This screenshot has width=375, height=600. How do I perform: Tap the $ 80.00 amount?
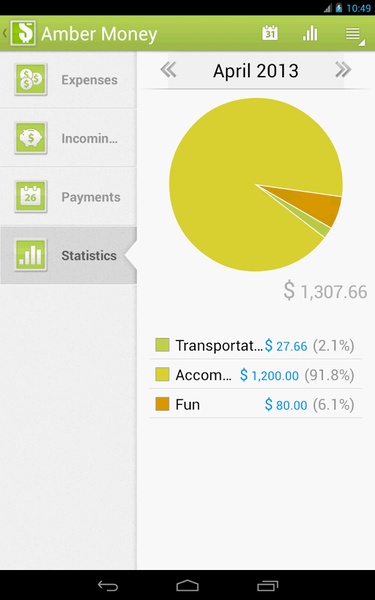pyautogui.click(x=286, y=405)
